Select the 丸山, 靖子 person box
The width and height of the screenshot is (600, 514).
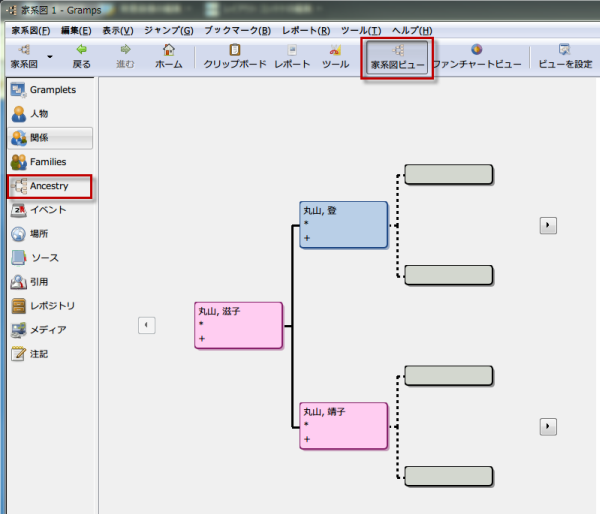(343, 426)
